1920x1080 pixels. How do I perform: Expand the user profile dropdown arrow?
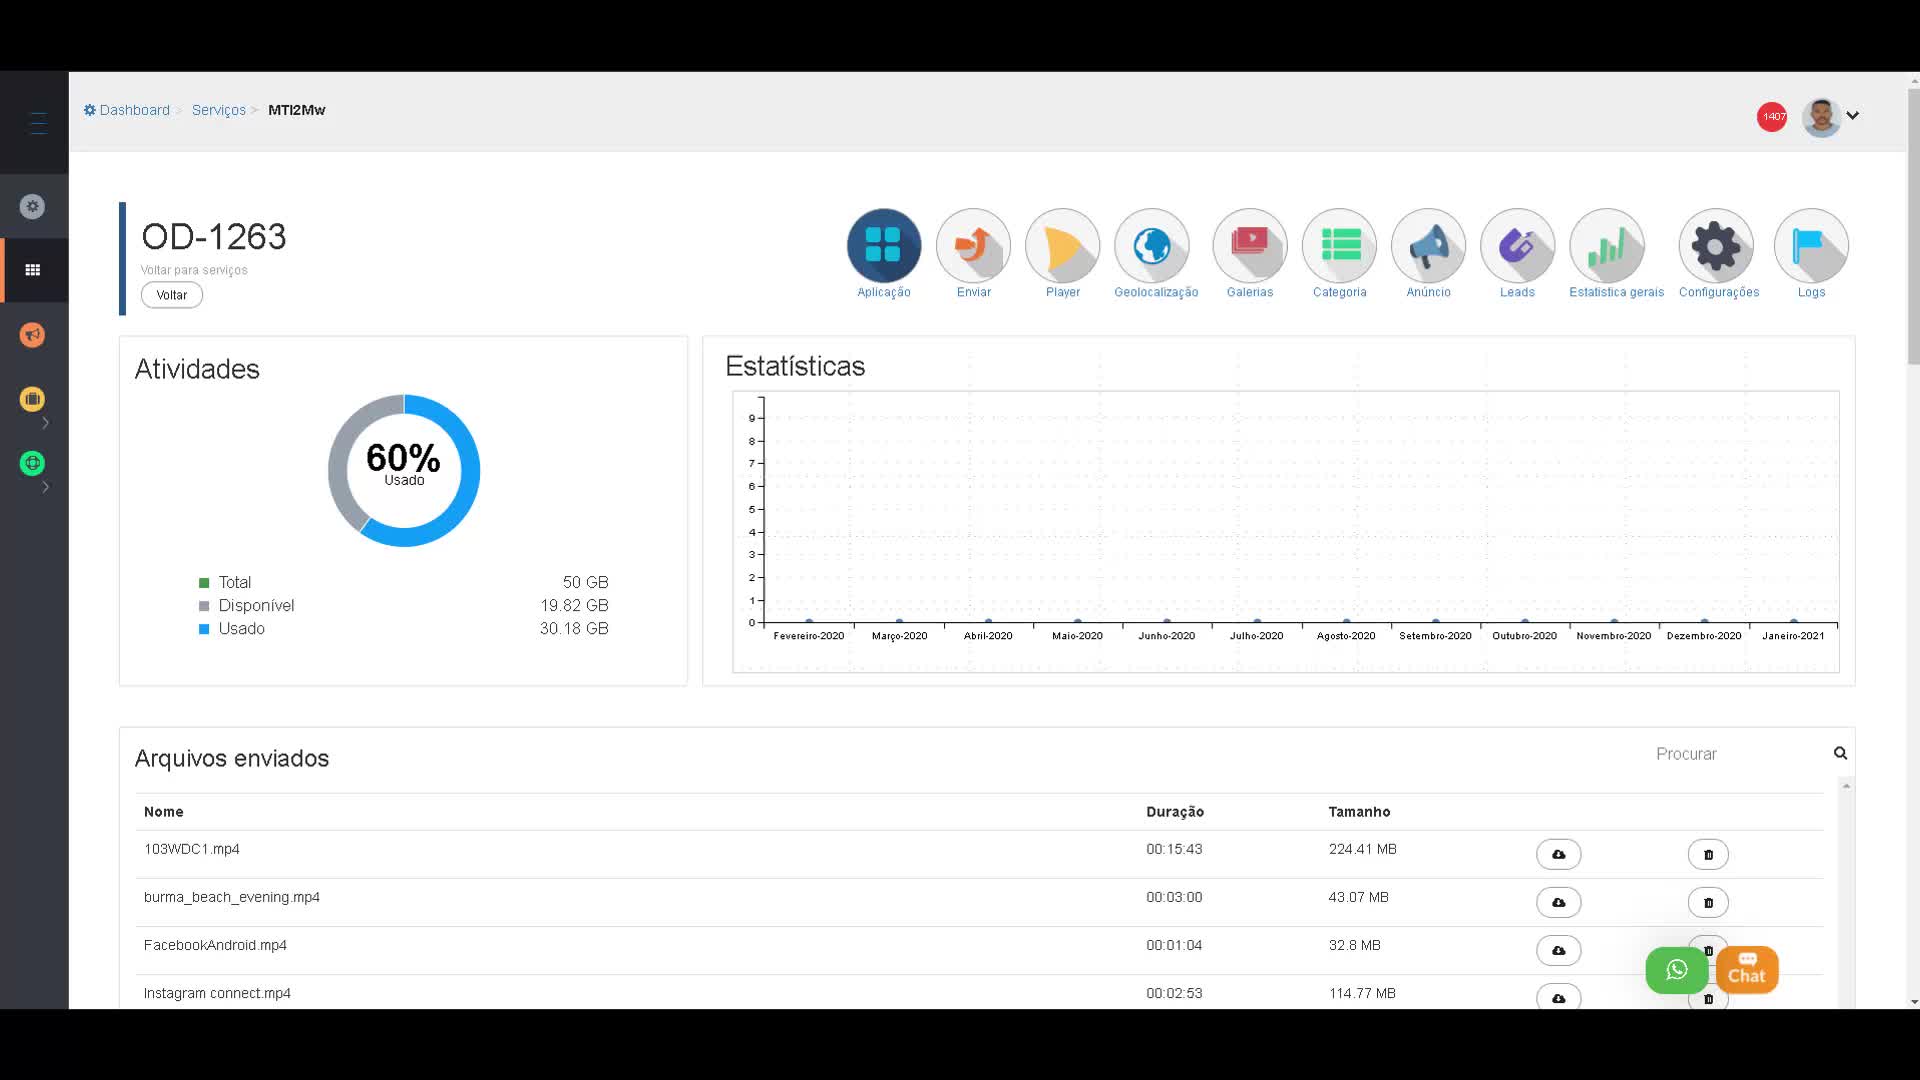pyautogui.click(x=1853, y=116)
